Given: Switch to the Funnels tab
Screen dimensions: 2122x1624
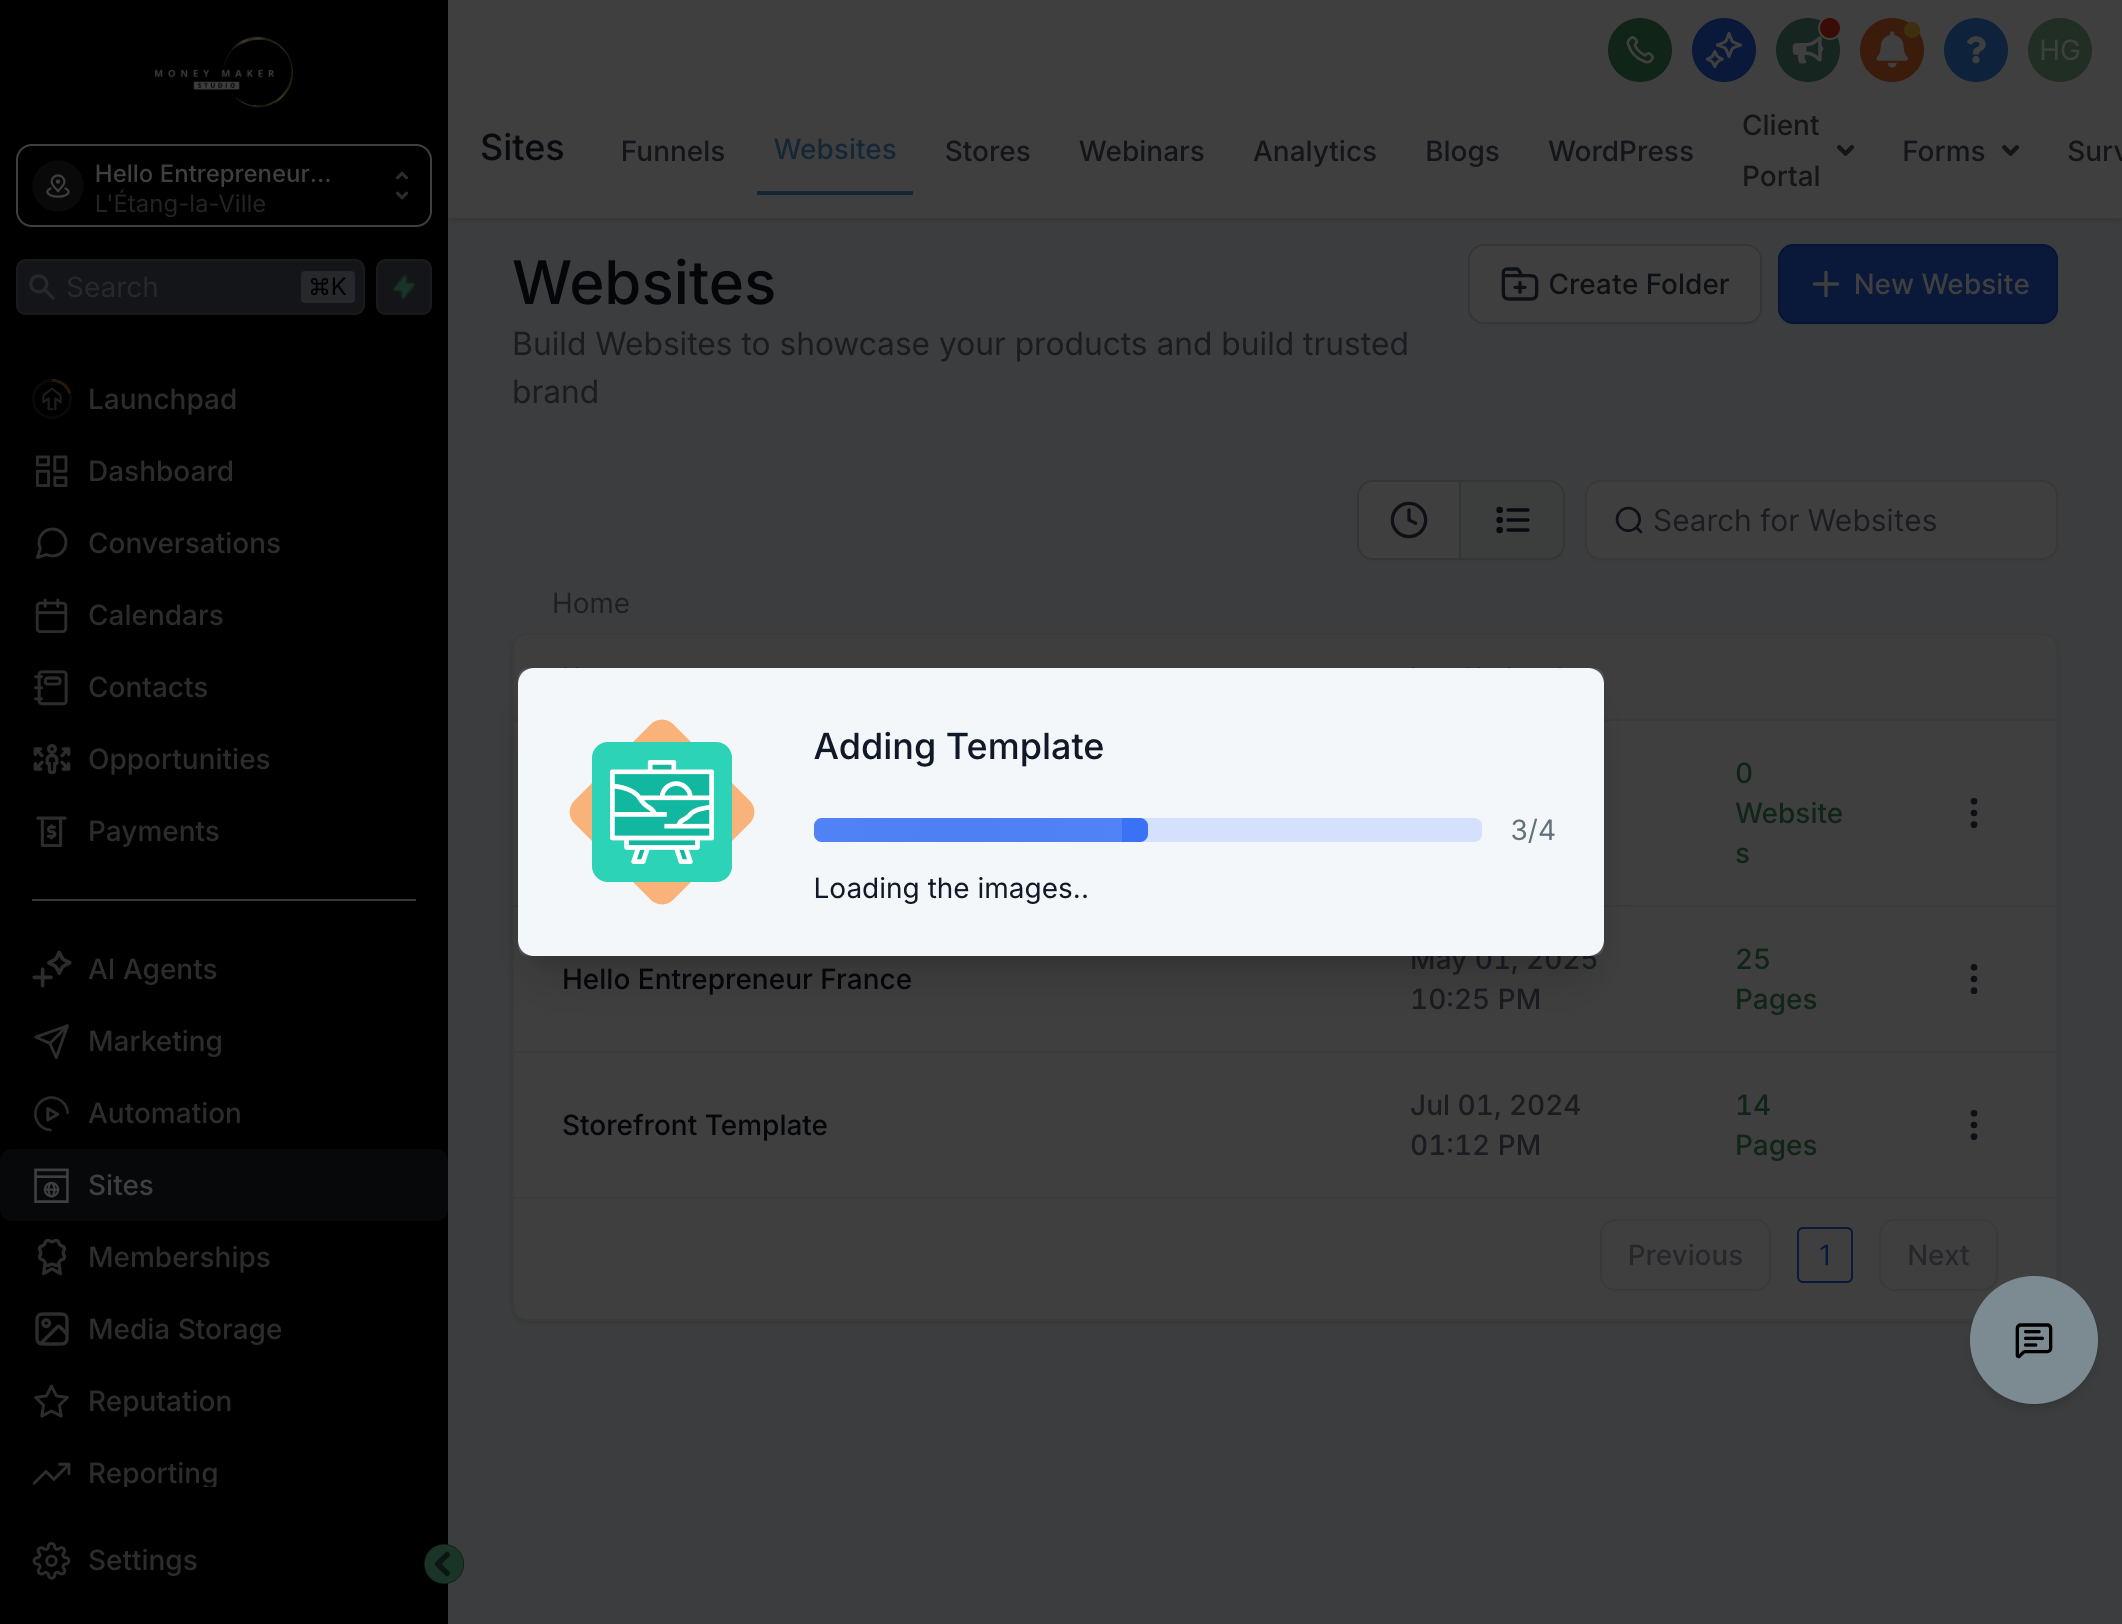Looking at the screenshot, I should tap(672, 151).
